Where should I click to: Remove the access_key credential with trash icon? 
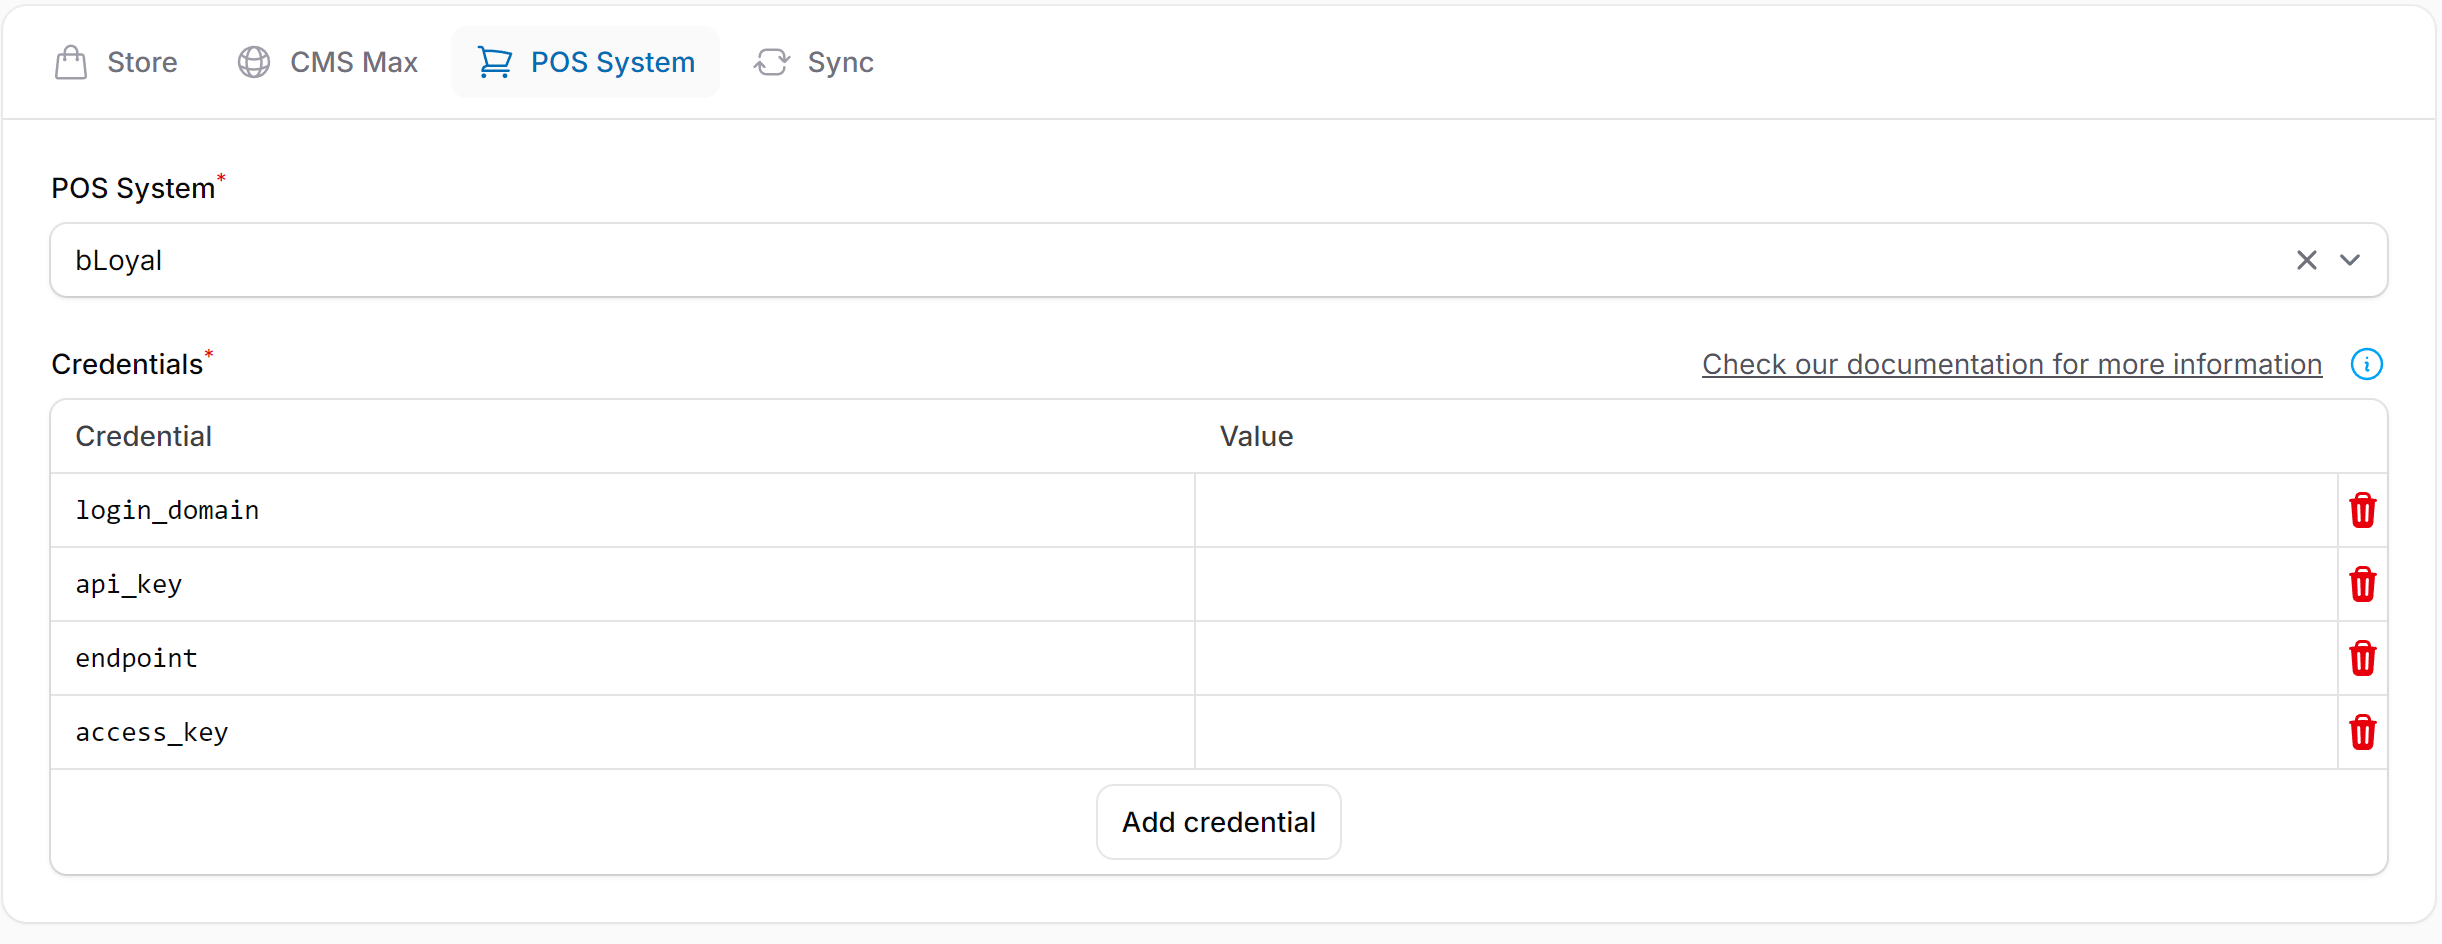click(x=2362, y=732)
